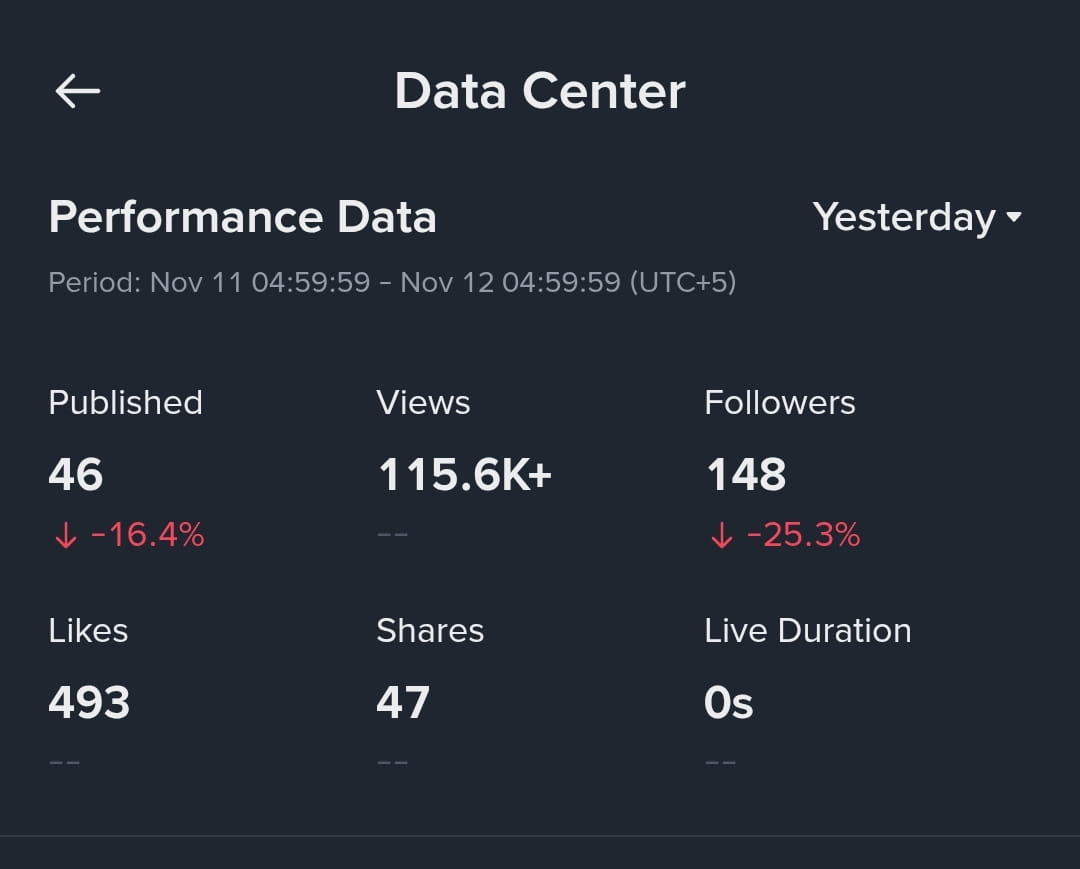Click the 0s live duration value

[729, 702]
